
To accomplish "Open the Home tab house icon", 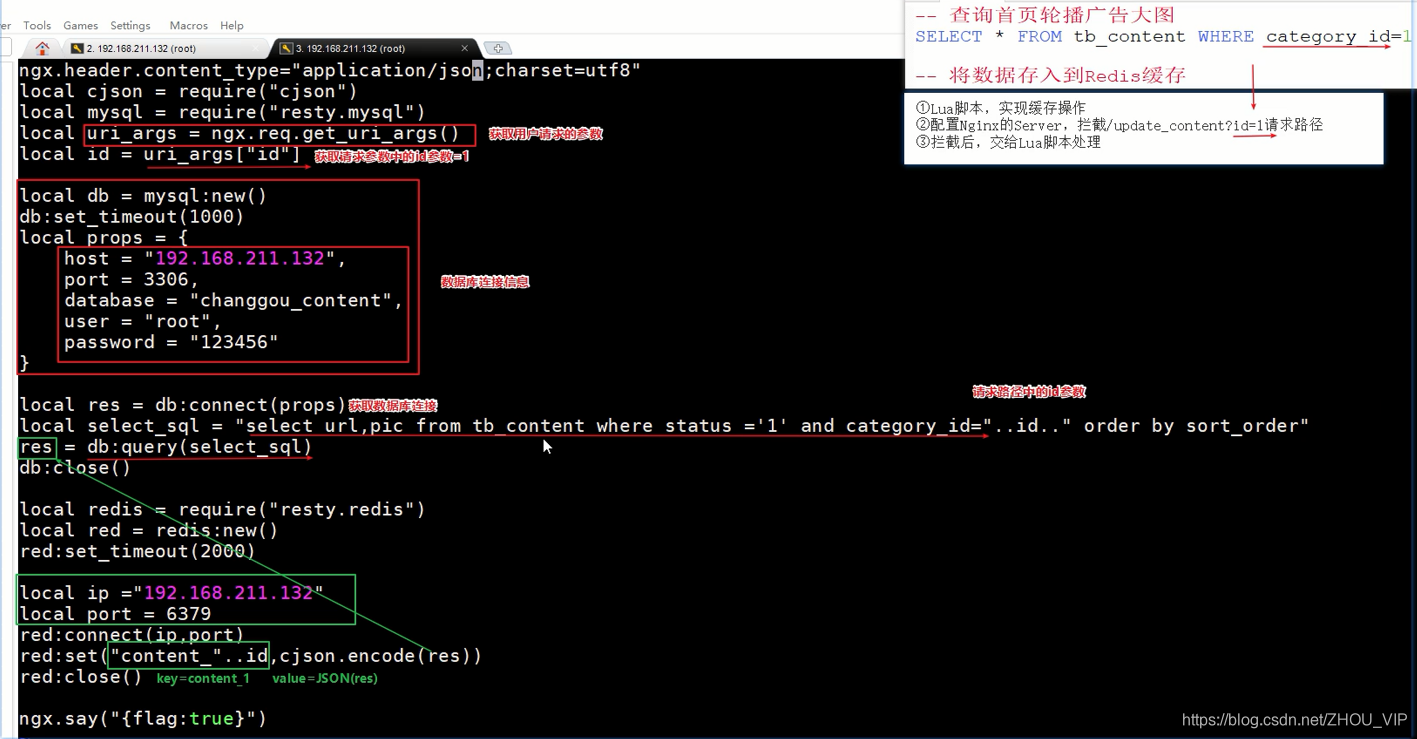I will pyautogui.click(x=42, y=48).
